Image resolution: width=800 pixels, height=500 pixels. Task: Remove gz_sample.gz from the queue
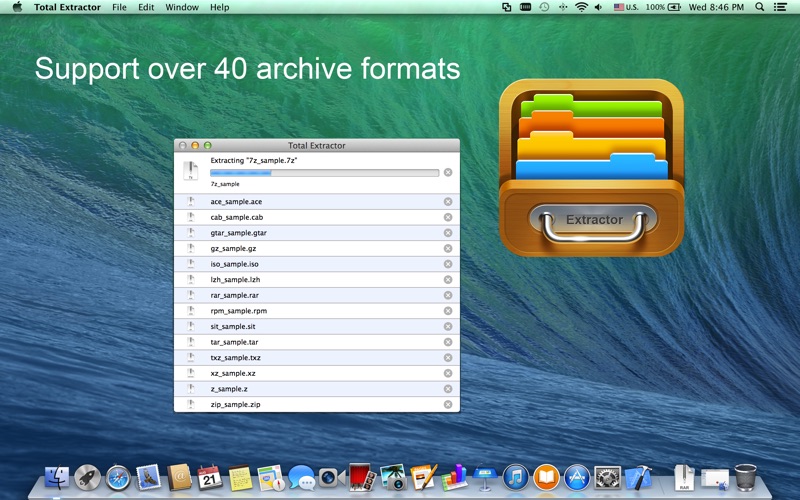(448, 248)
